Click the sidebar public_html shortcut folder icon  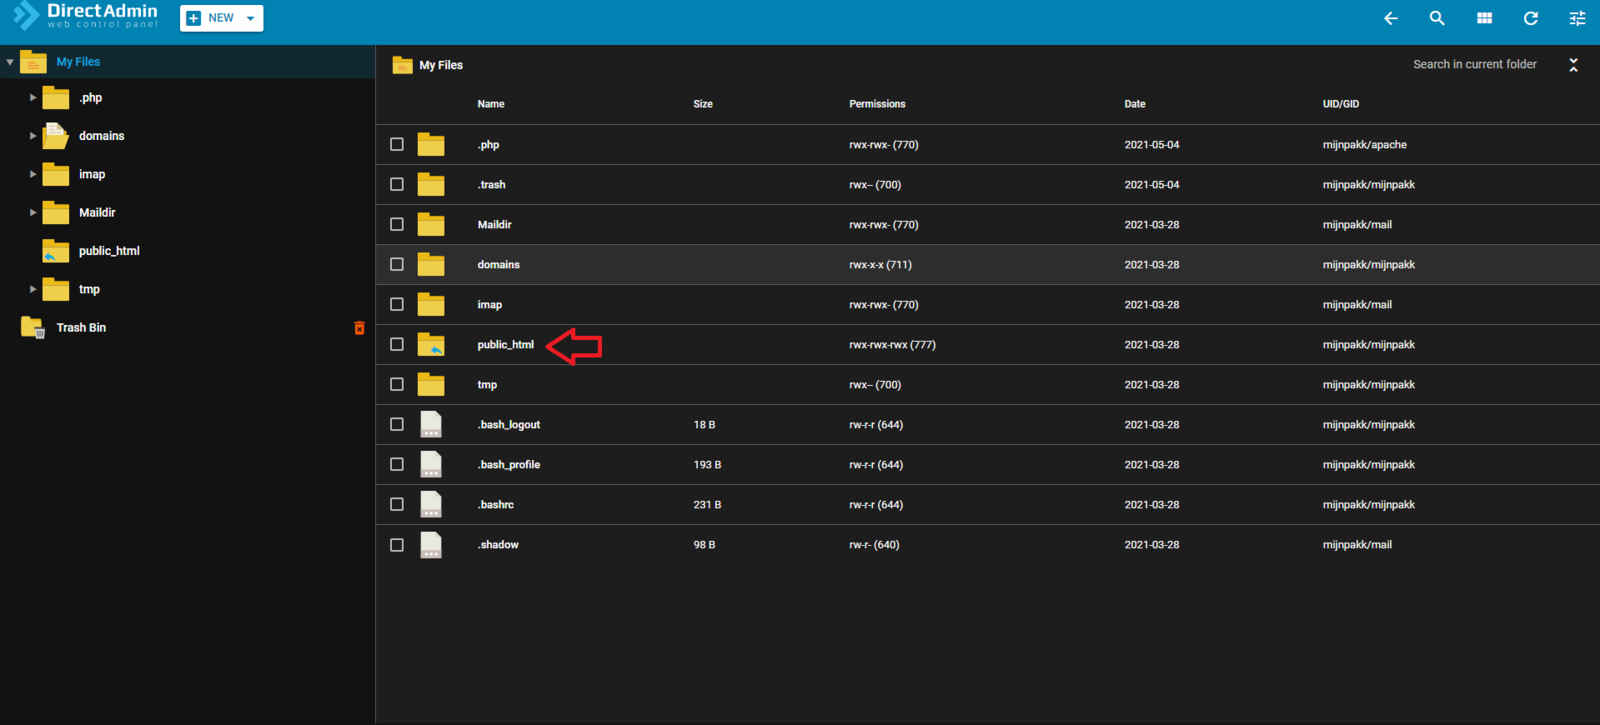pyautogui.click(x=56, y=251)
